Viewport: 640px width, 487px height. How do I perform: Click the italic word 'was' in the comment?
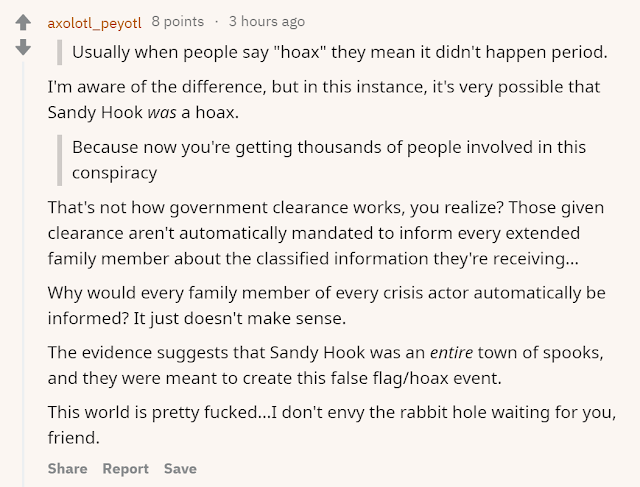162,112
